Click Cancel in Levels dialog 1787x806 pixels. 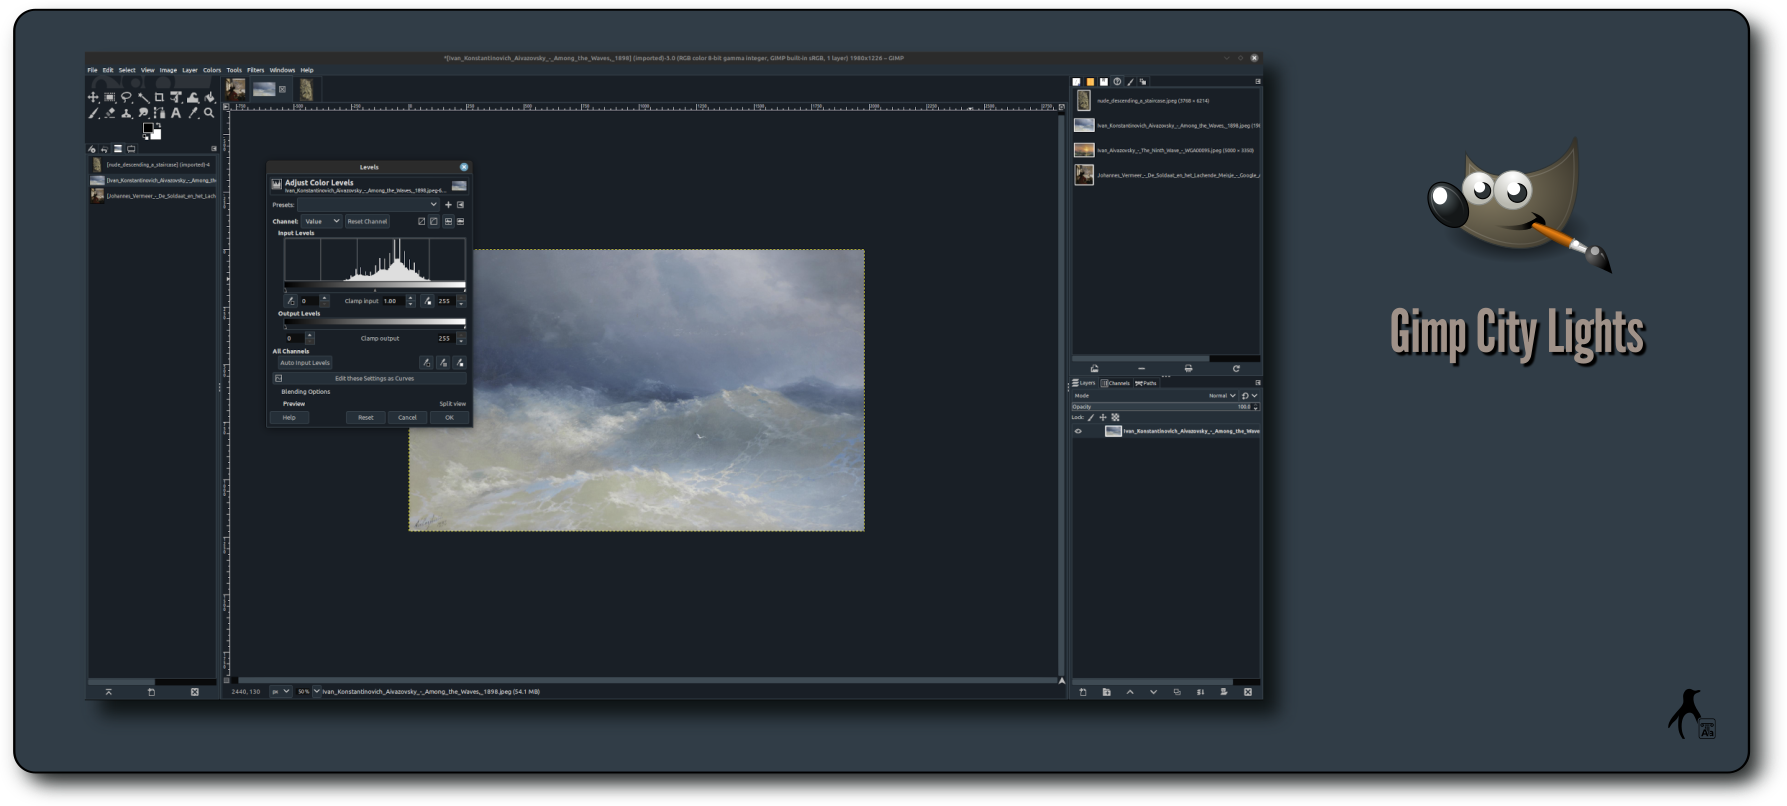pos(407,417)
